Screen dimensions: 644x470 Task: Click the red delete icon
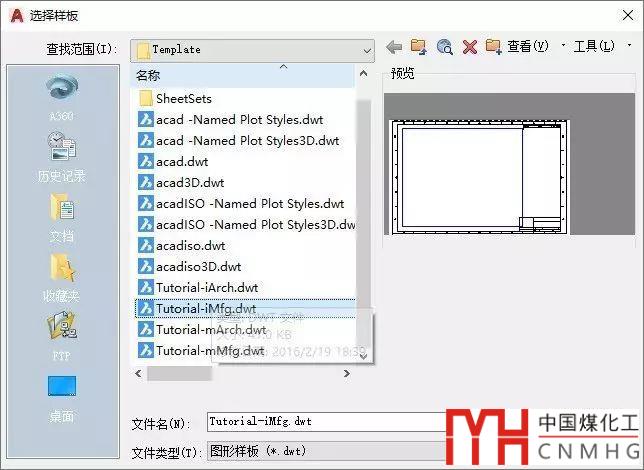(x=470, y=47)
